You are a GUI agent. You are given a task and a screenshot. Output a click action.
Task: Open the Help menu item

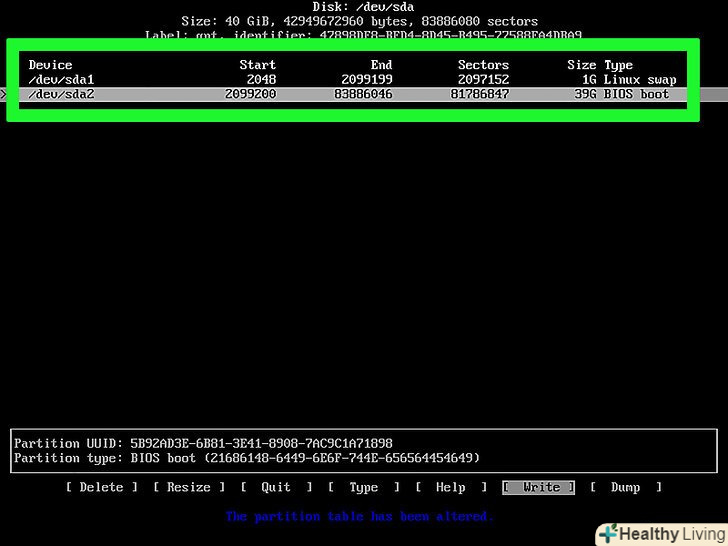coord(450,487)
